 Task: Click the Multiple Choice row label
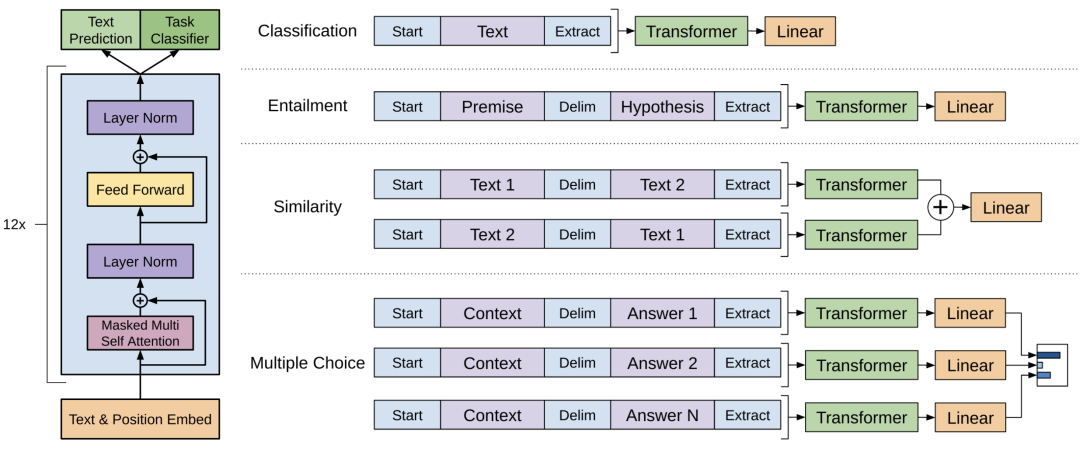[x=307, y=363]
